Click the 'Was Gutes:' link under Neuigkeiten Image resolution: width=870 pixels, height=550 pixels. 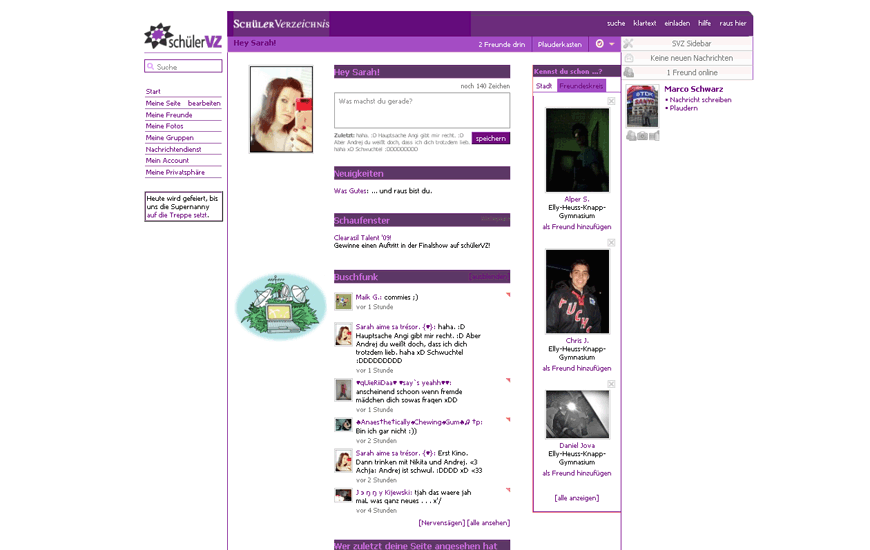click(351, 190)
